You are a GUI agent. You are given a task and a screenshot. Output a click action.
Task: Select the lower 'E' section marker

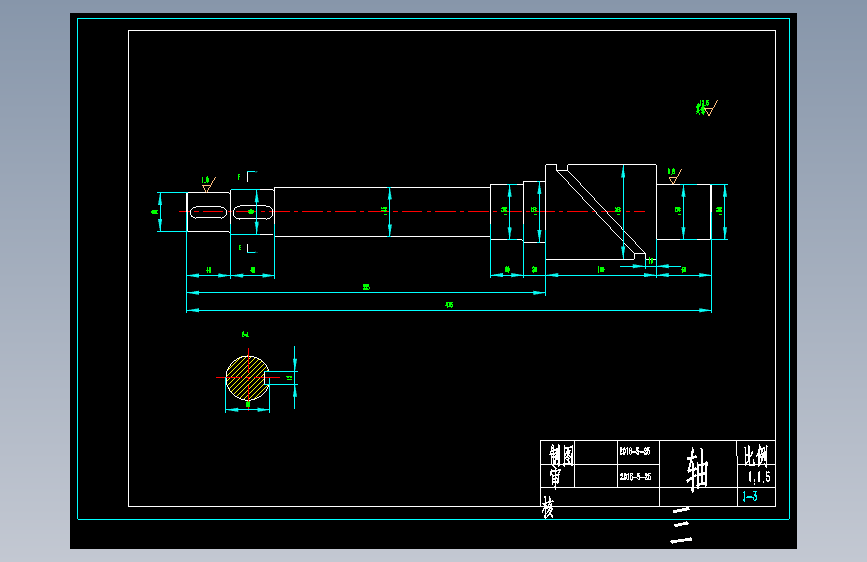pos(239,248)
